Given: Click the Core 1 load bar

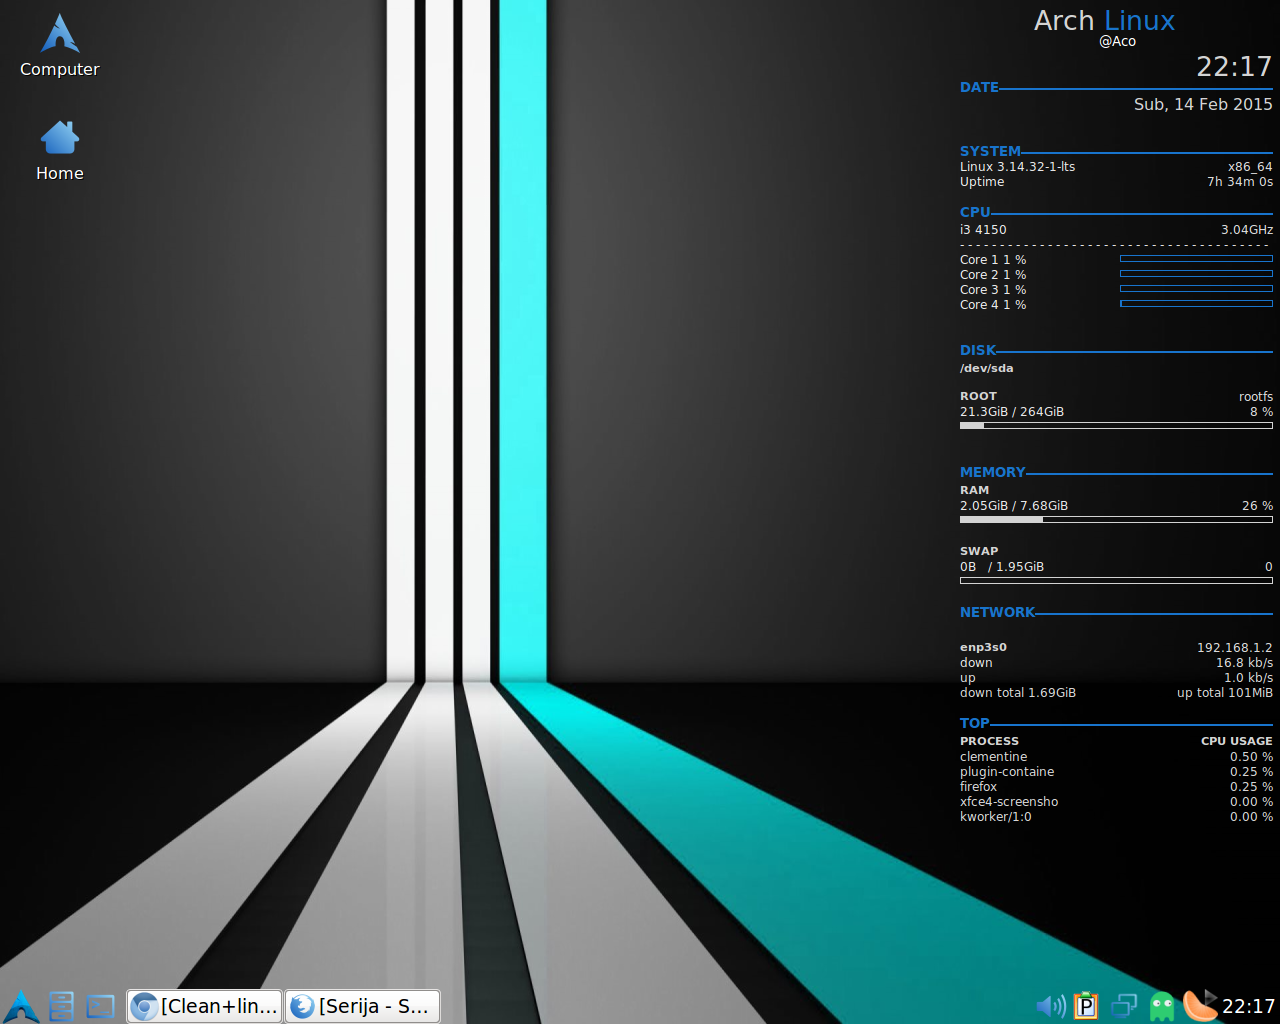Looking at the screenshot, I should 1196,259.
